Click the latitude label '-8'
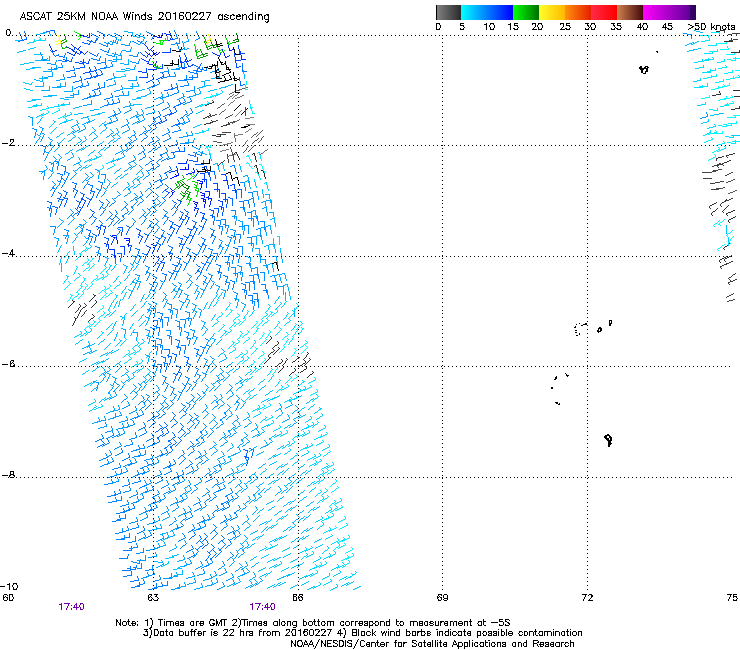The height and width of the screenshot is (650, 740). (8, 475)
